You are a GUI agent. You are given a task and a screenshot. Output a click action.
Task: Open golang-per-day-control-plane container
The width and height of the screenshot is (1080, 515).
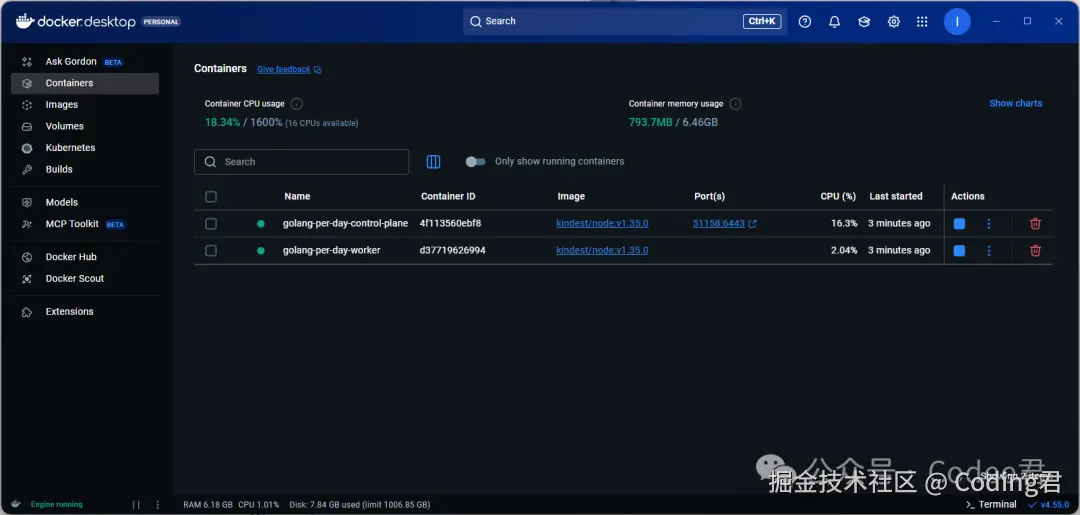coord(345,223)
